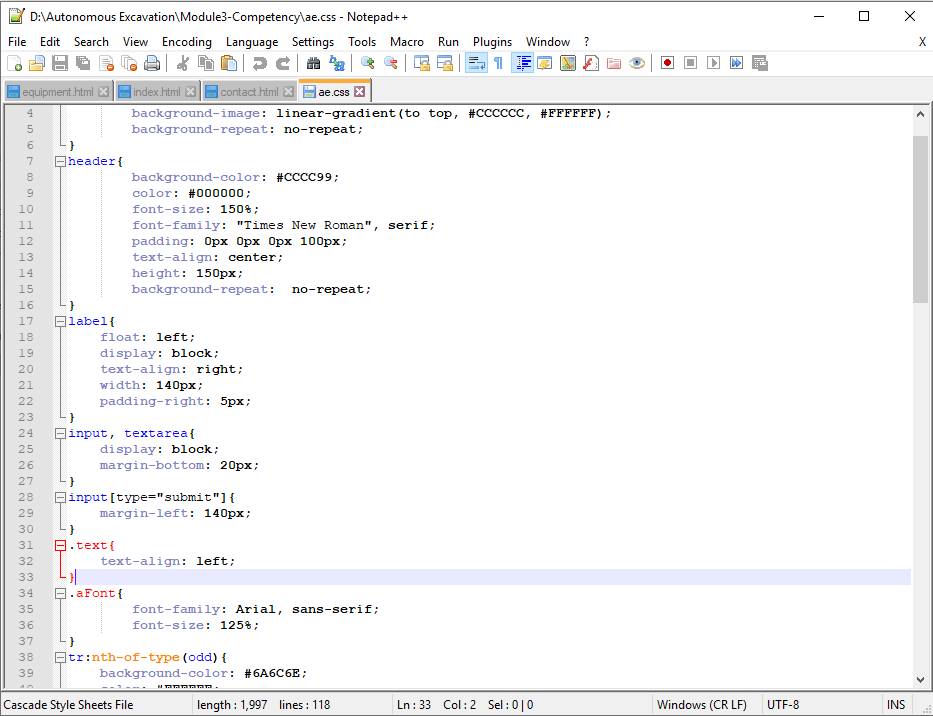The height and width of the screenshot is (716, 933).
Task: Toggle Show All Characters pilcrow button
Action: coord(498,63)
